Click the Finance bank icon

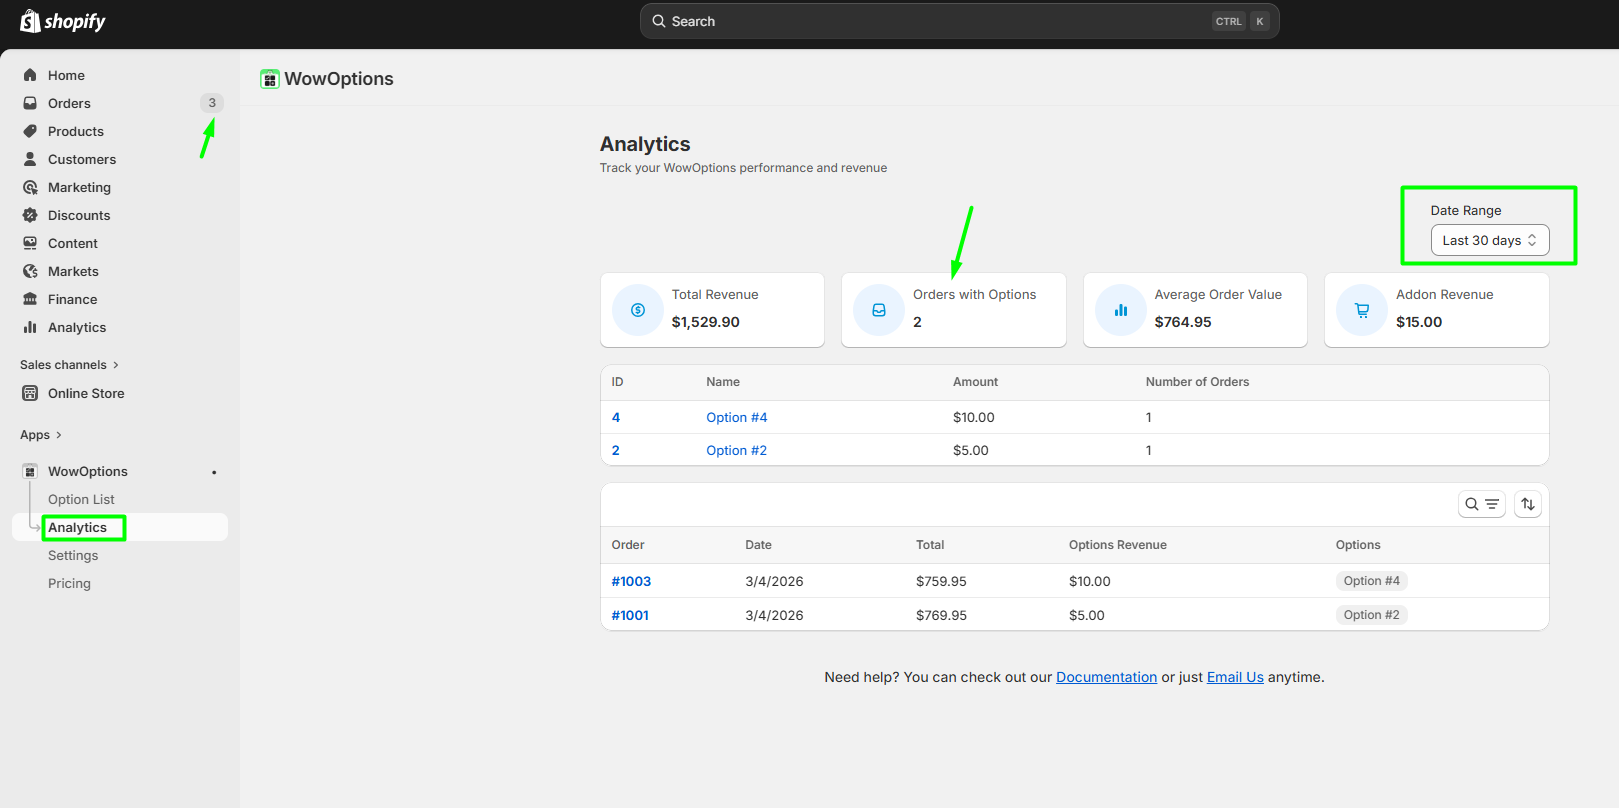pos(30,299)
